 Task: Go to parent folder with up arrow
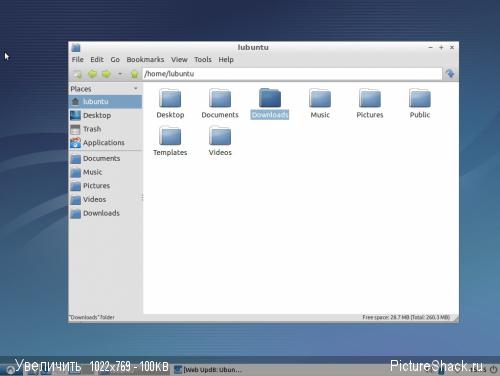(134, 74)
